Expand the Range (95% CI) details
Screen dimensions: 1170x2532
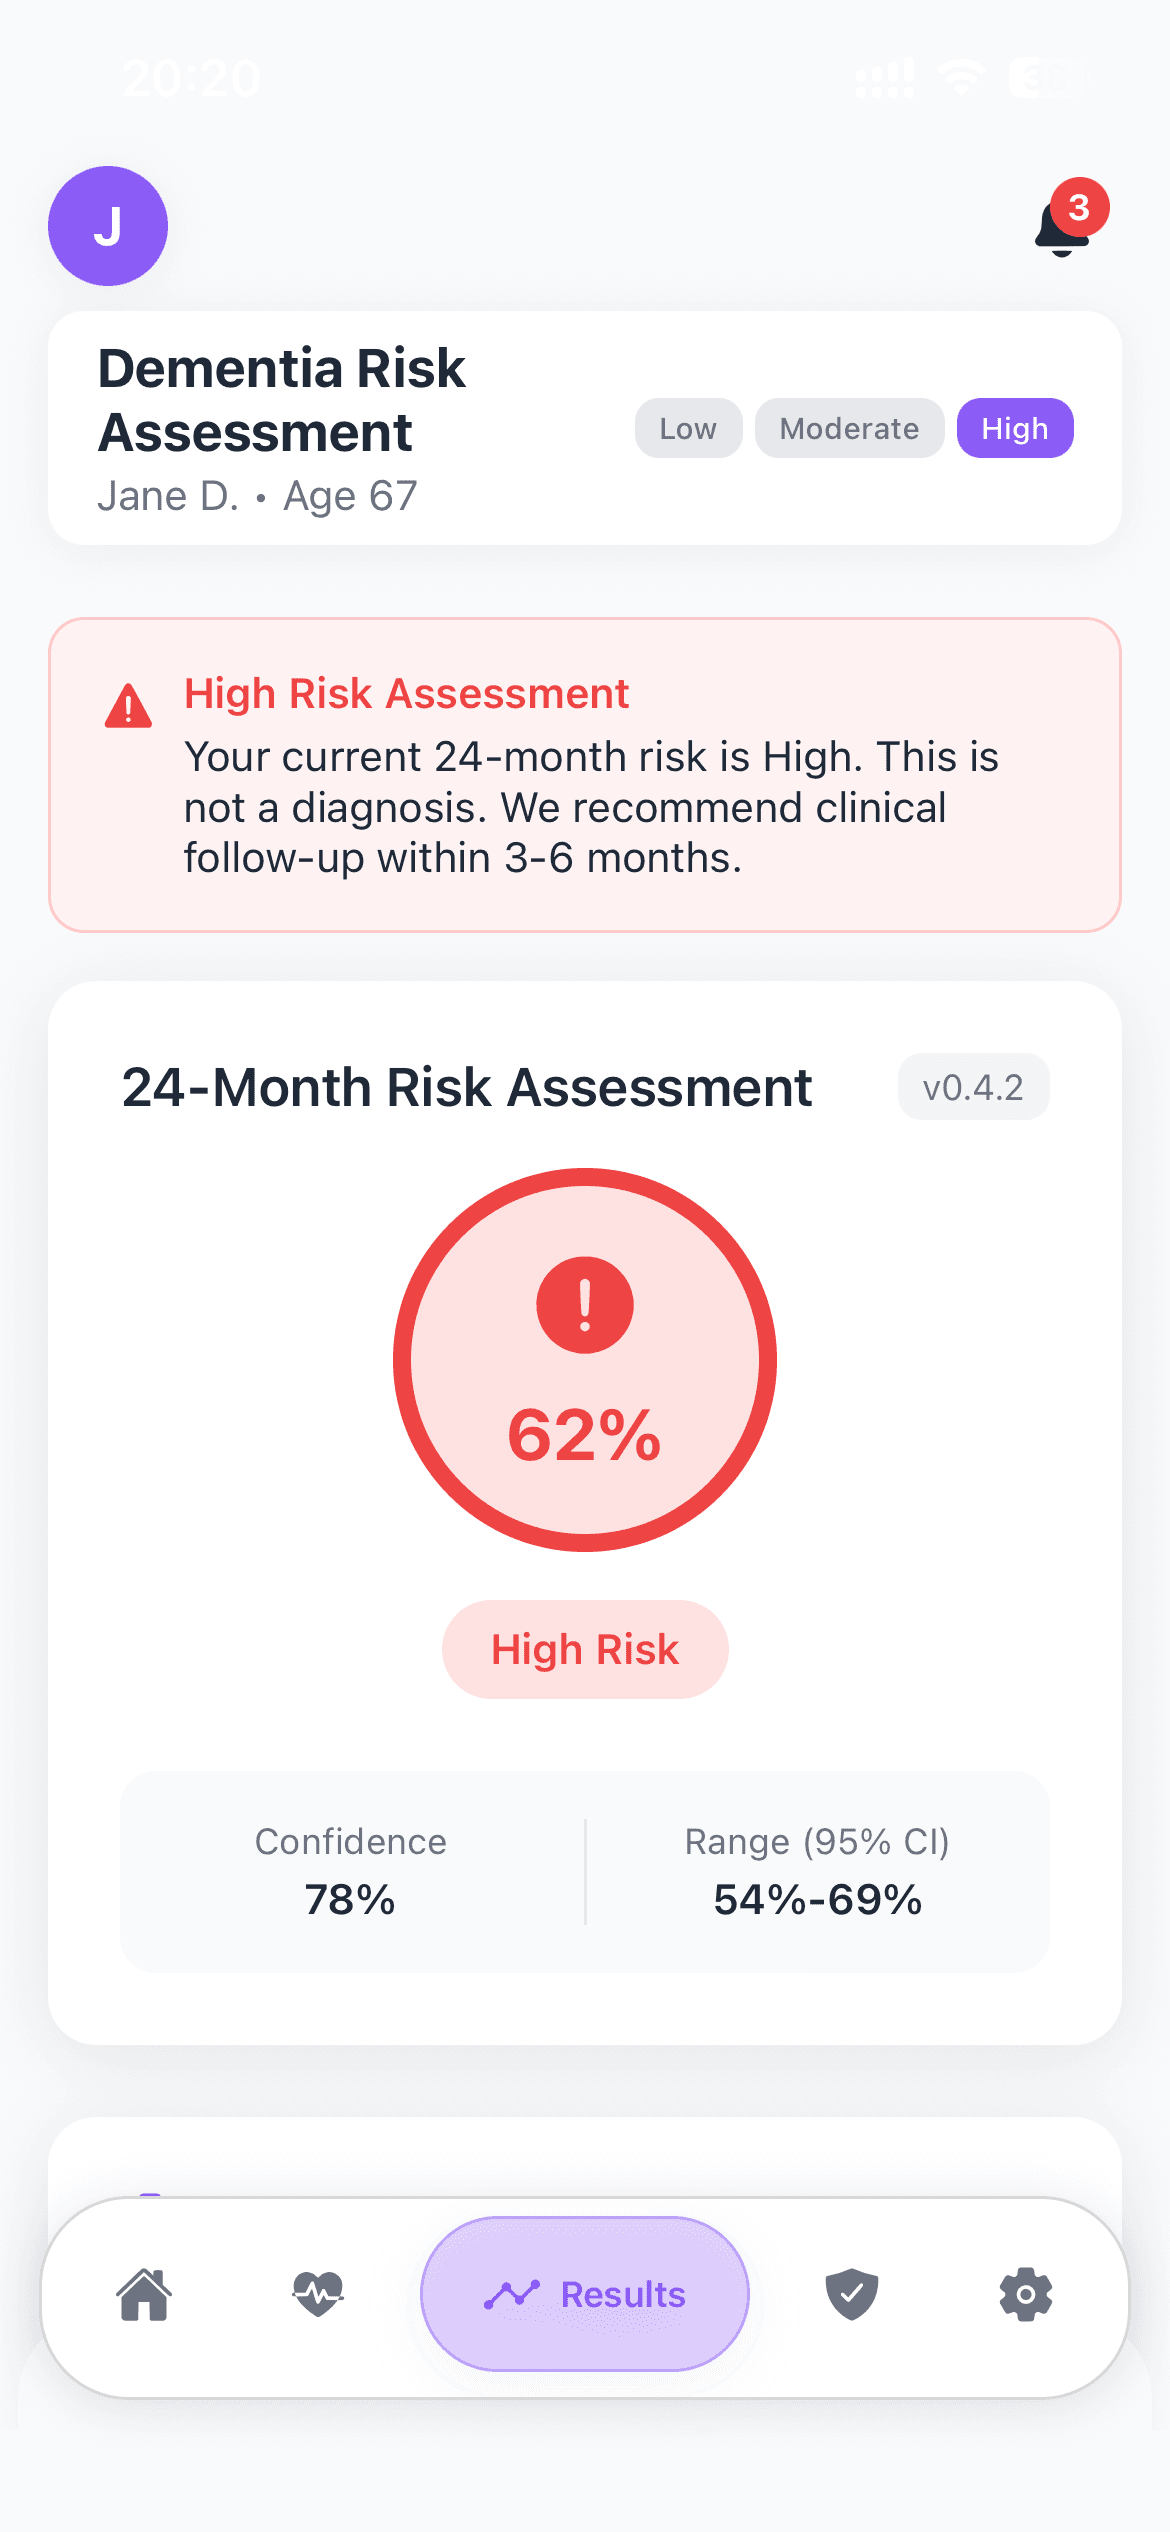(x=817, y=1872)
